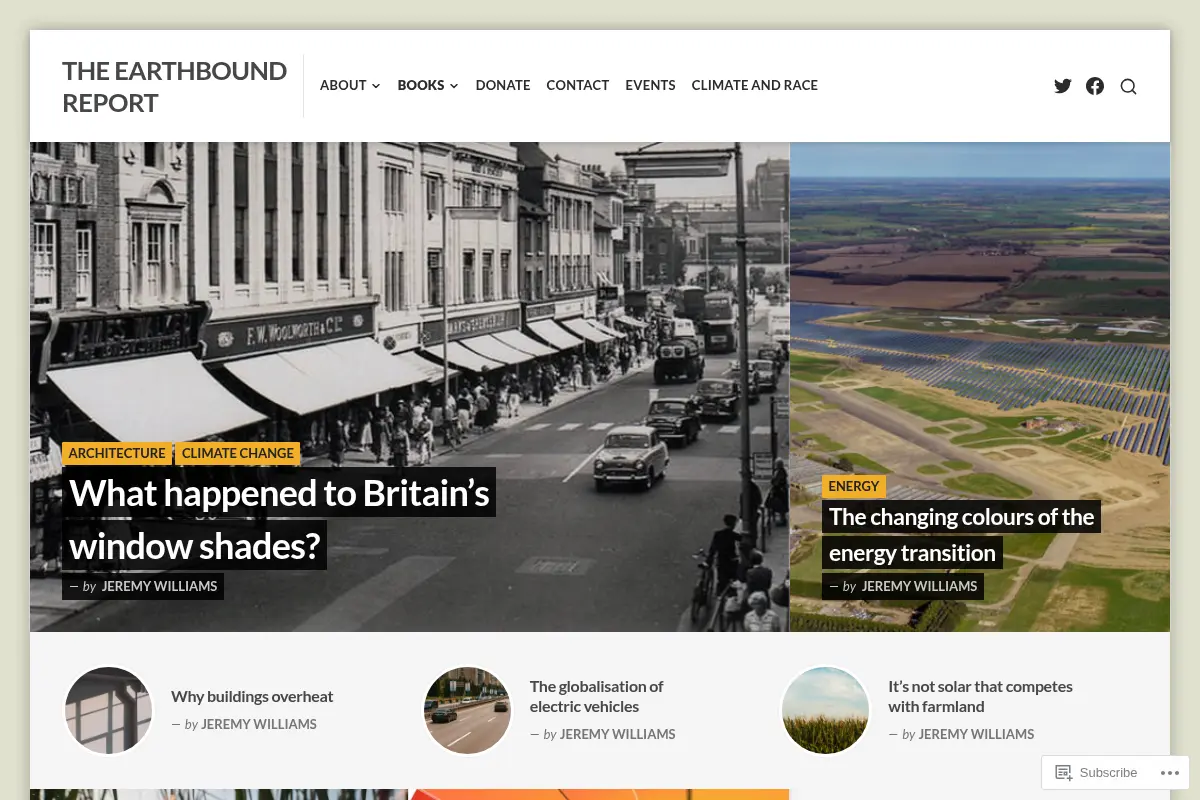1200x800 pixels.
Task: Open the About menu item
Action: tap(343, 85)
